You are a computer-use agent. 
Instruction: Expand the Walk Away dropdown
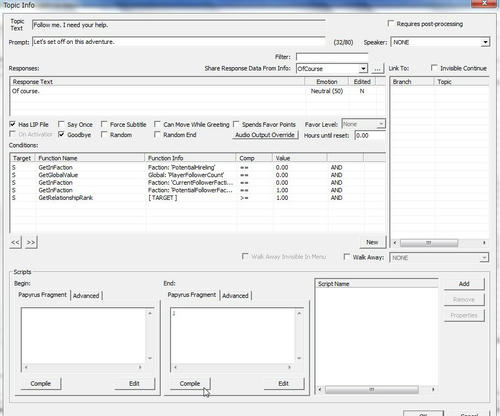[484, 258]
